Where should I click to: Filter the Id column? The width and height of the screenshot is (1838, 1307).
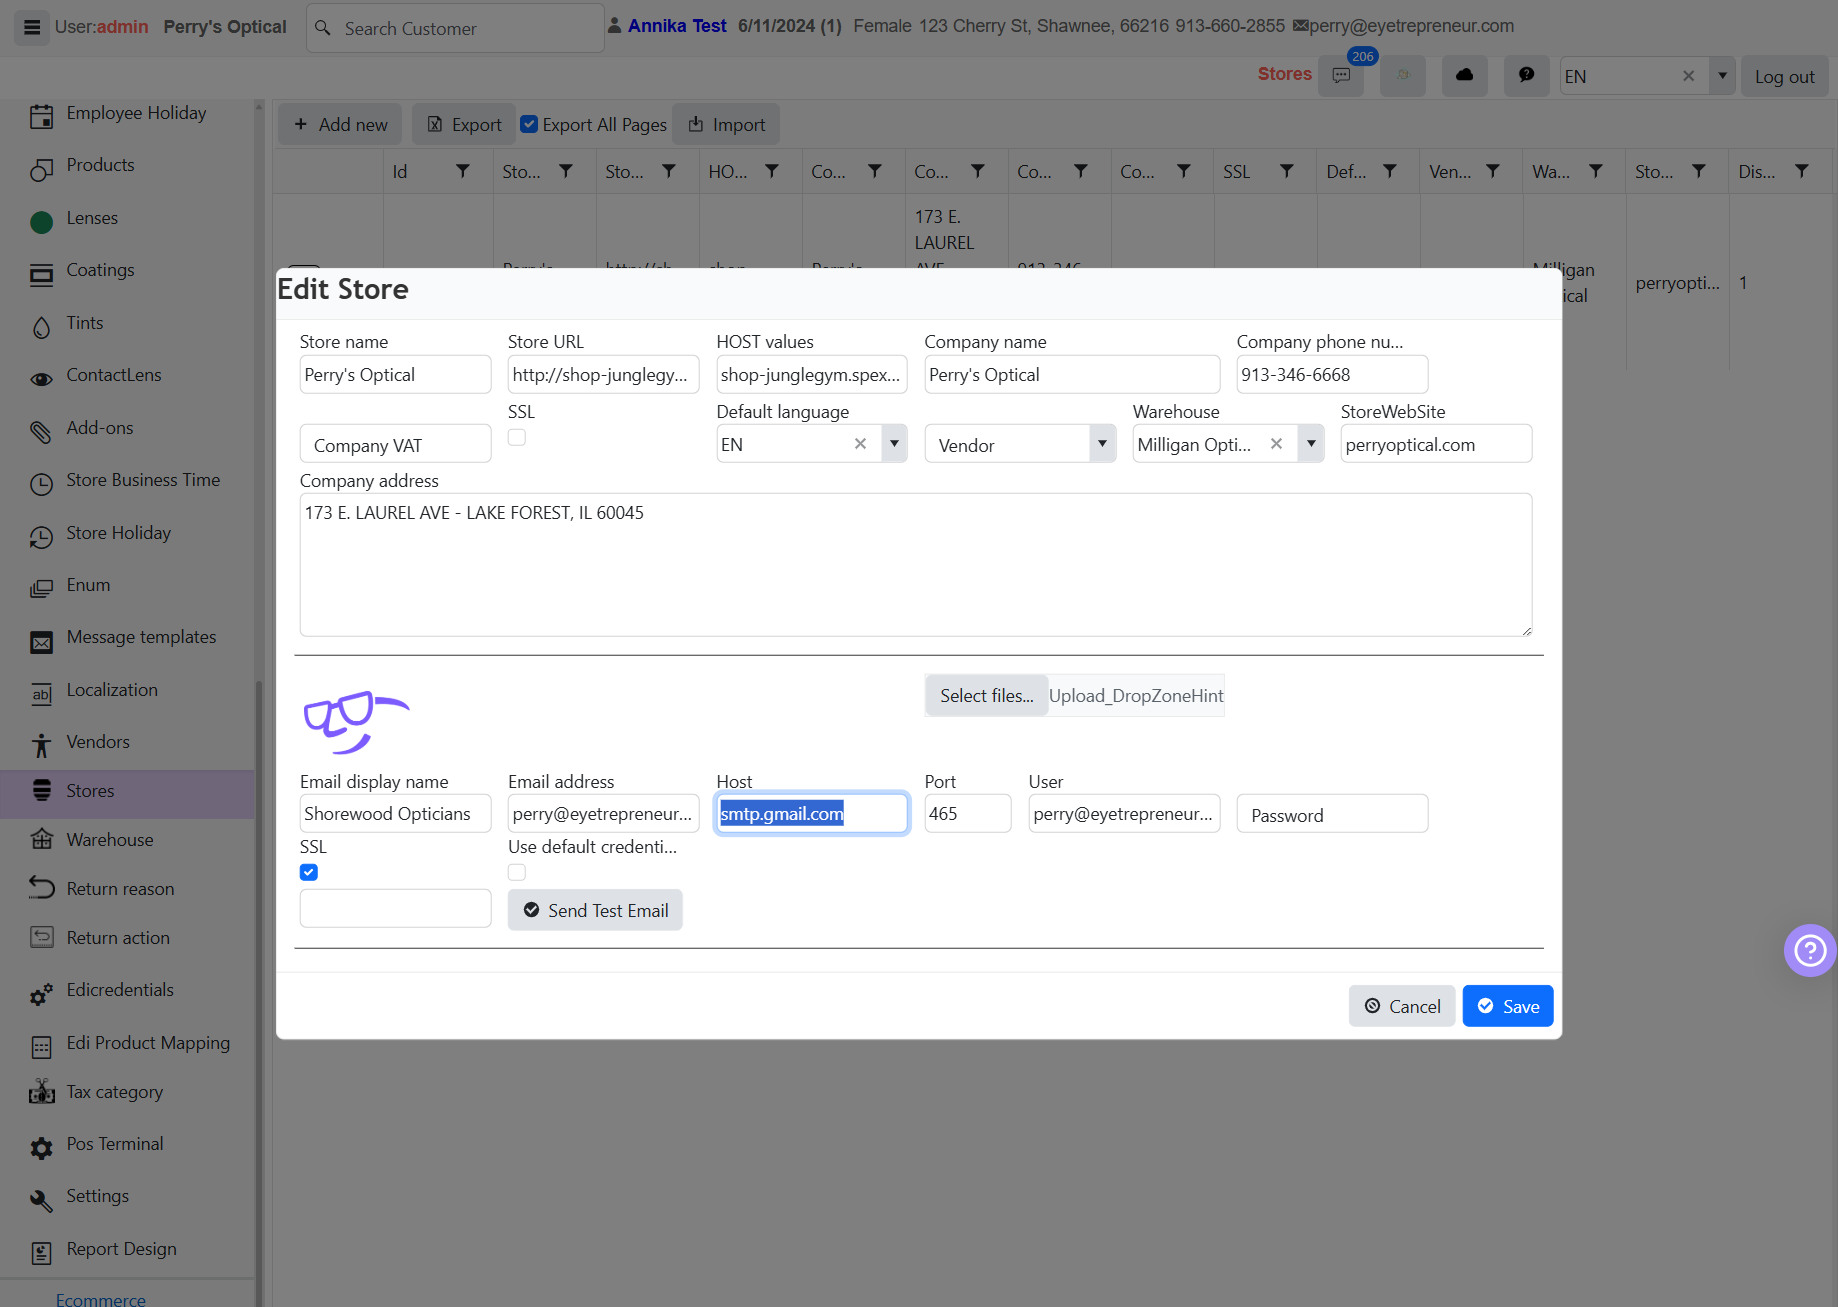point(462,171)
